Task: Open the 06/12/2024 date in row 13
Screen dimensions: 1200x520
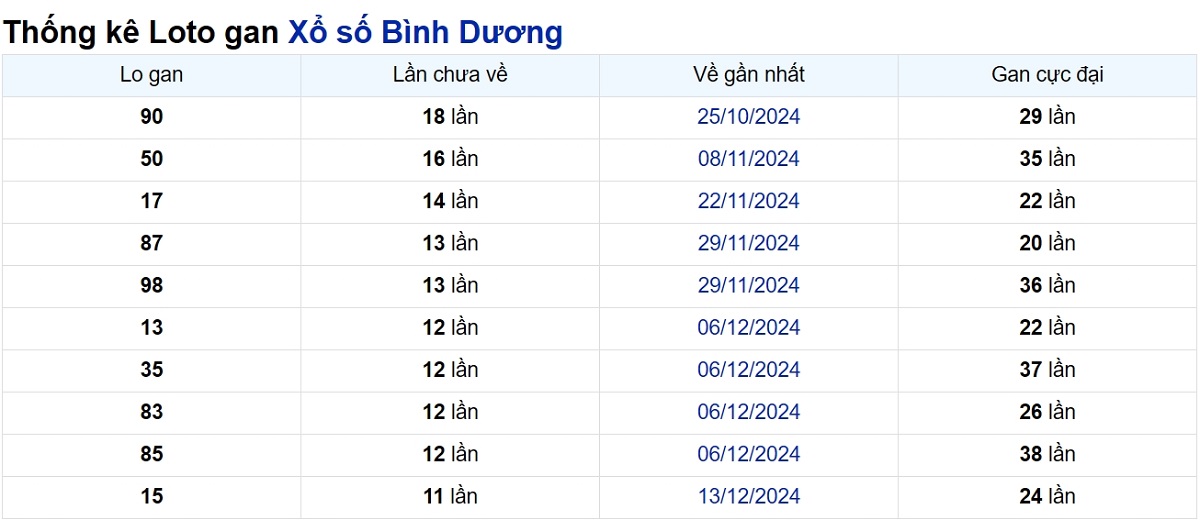Action: pos(749,327)
